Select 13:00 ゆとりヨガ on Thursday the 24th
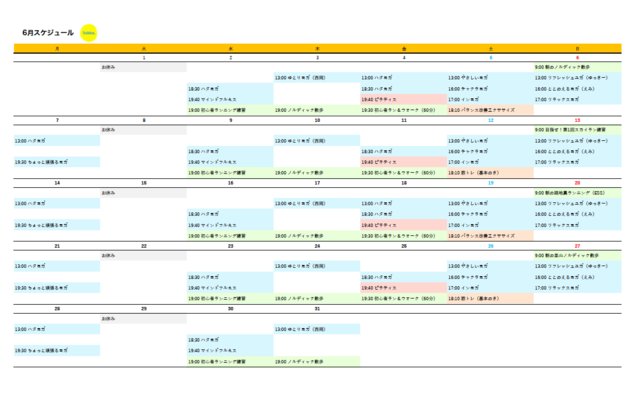 tap(317, 266)
